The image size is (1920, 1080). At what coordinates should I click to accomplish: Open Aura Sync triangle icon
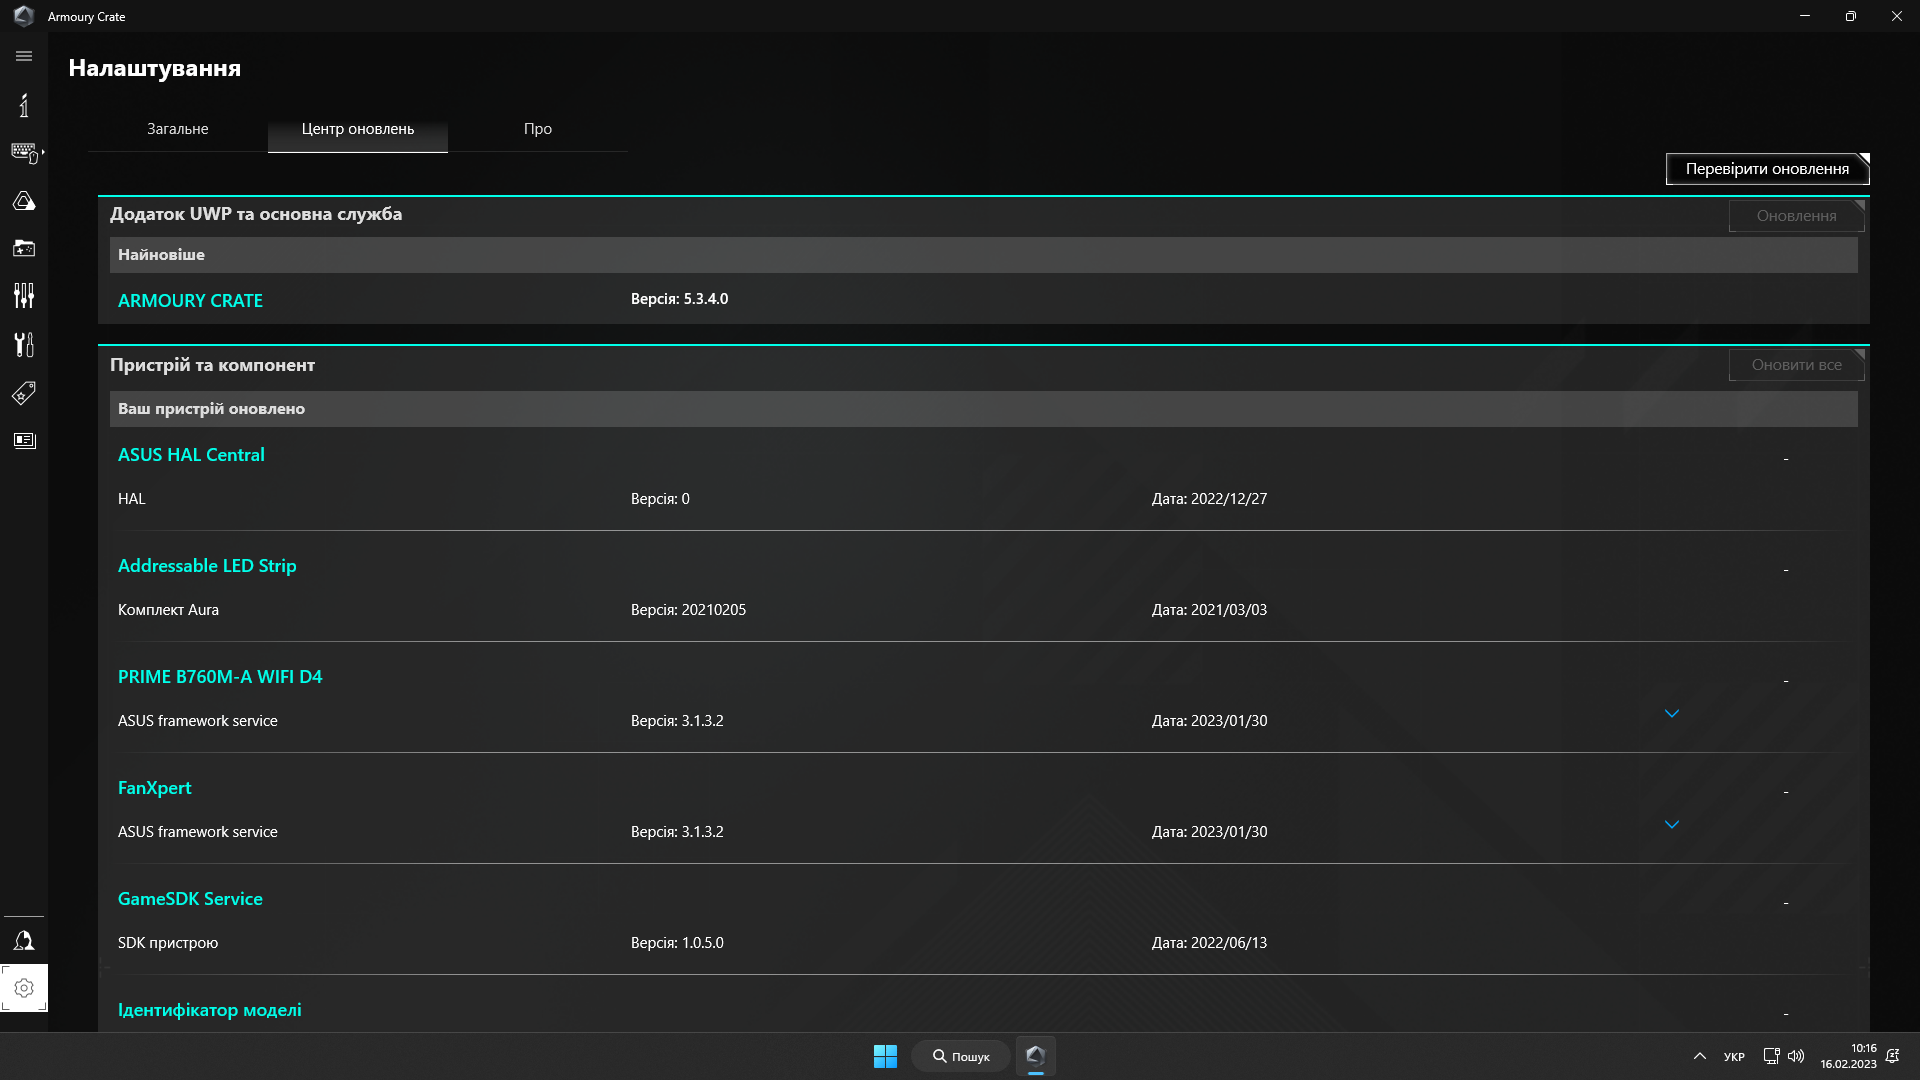point(24,201)
